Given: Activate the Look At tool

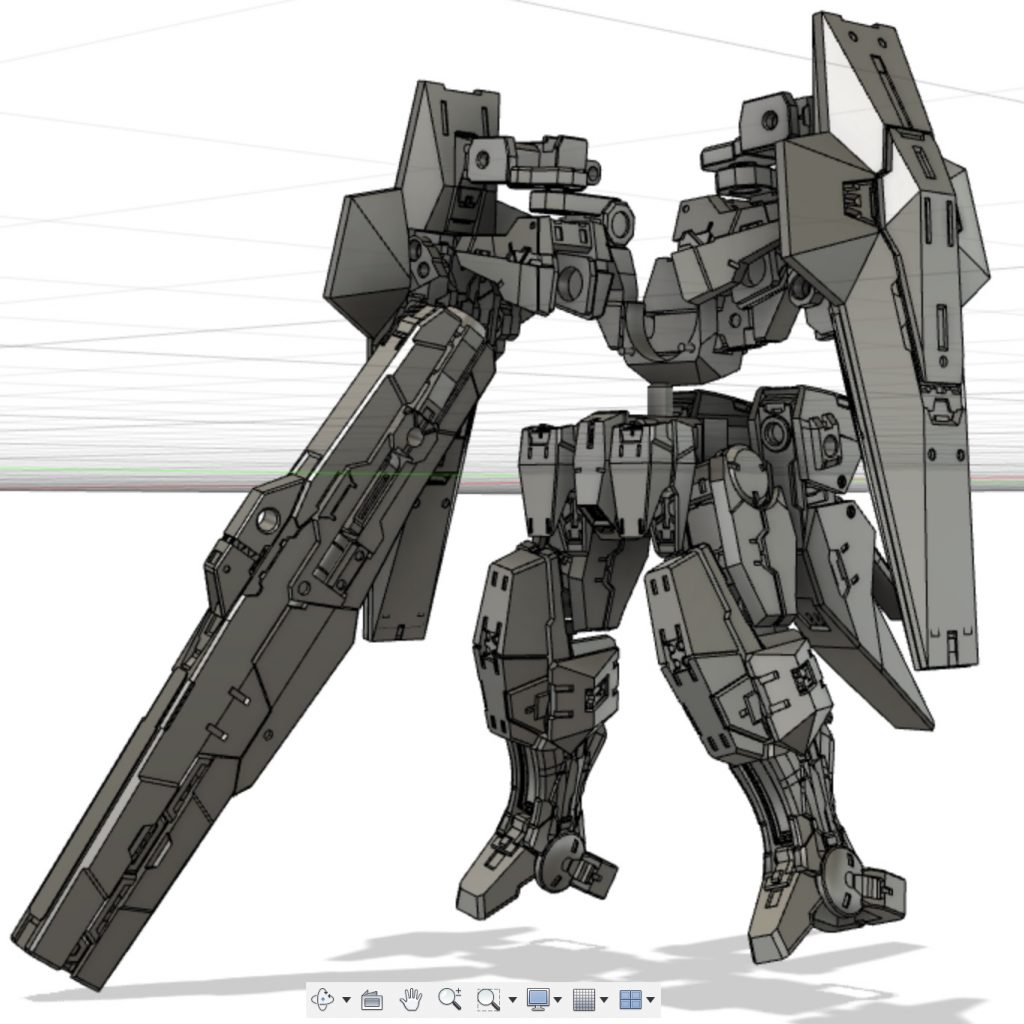Looking at the screenshot, I should click(374, 1000).
